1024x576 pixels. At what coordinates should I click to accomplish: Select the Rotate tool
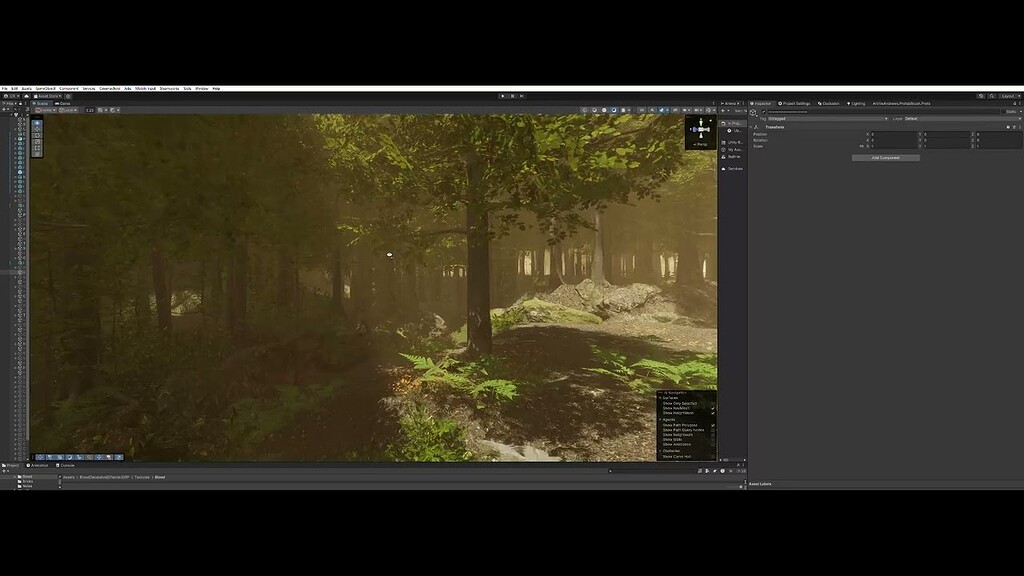pyautogui.click(x=38, y=135)
